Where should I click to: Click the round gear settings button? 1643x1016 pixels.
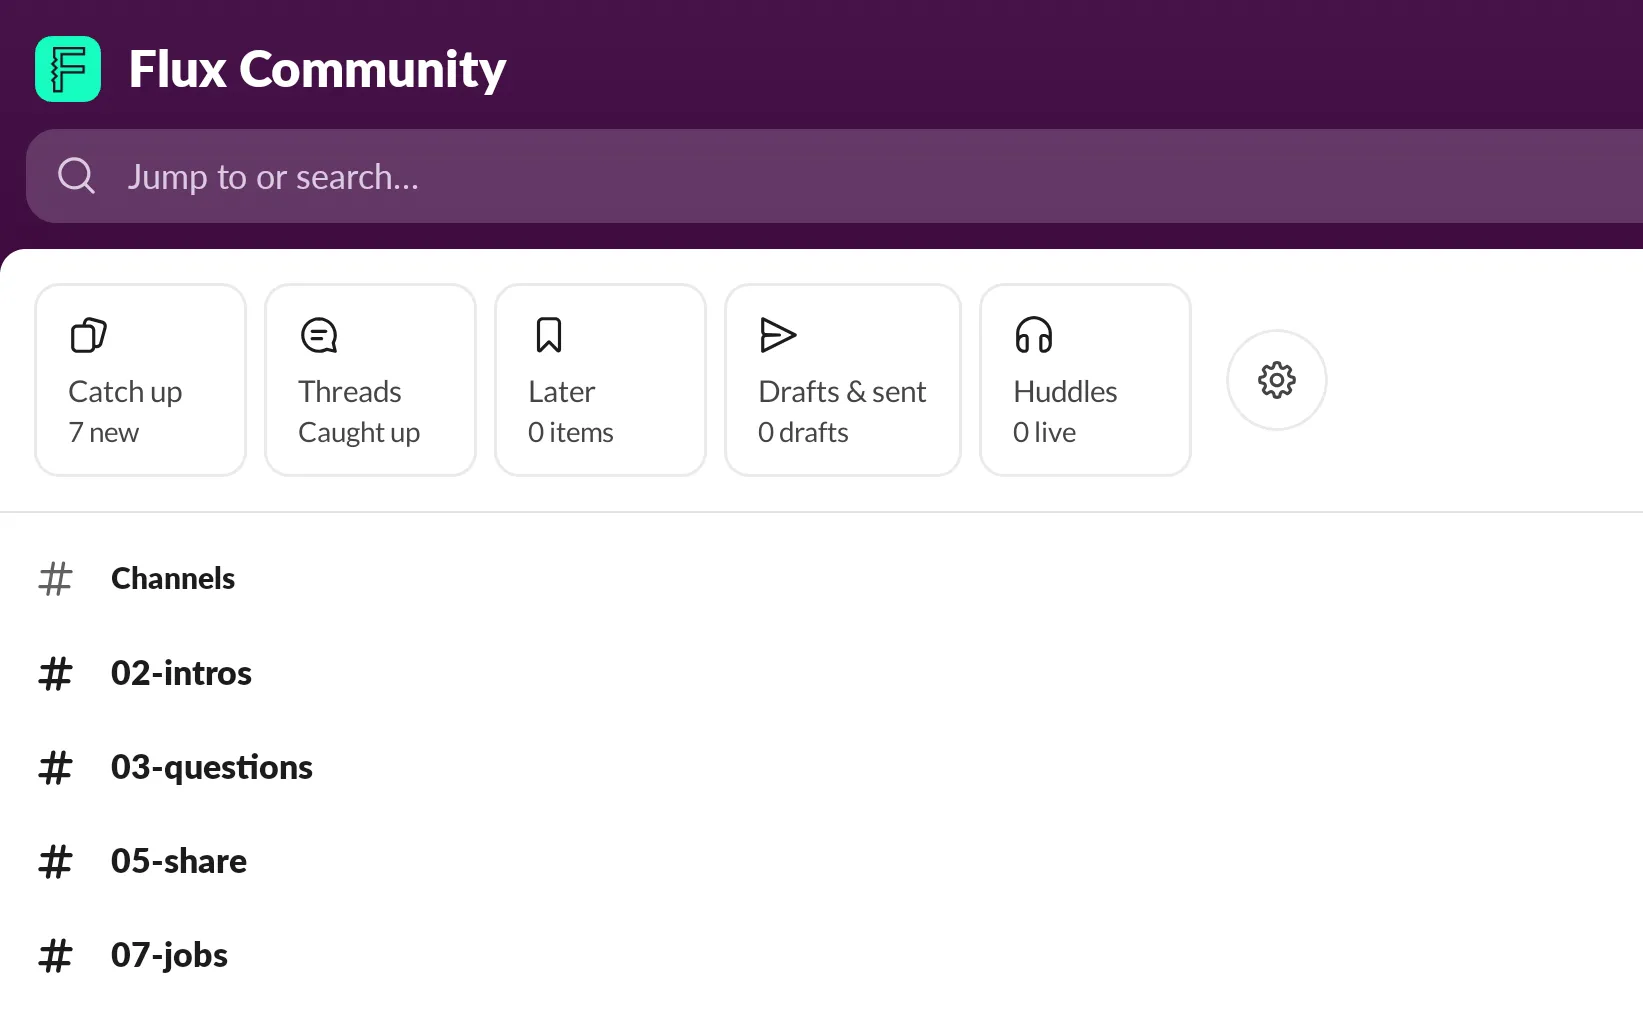coord(1277,380)
